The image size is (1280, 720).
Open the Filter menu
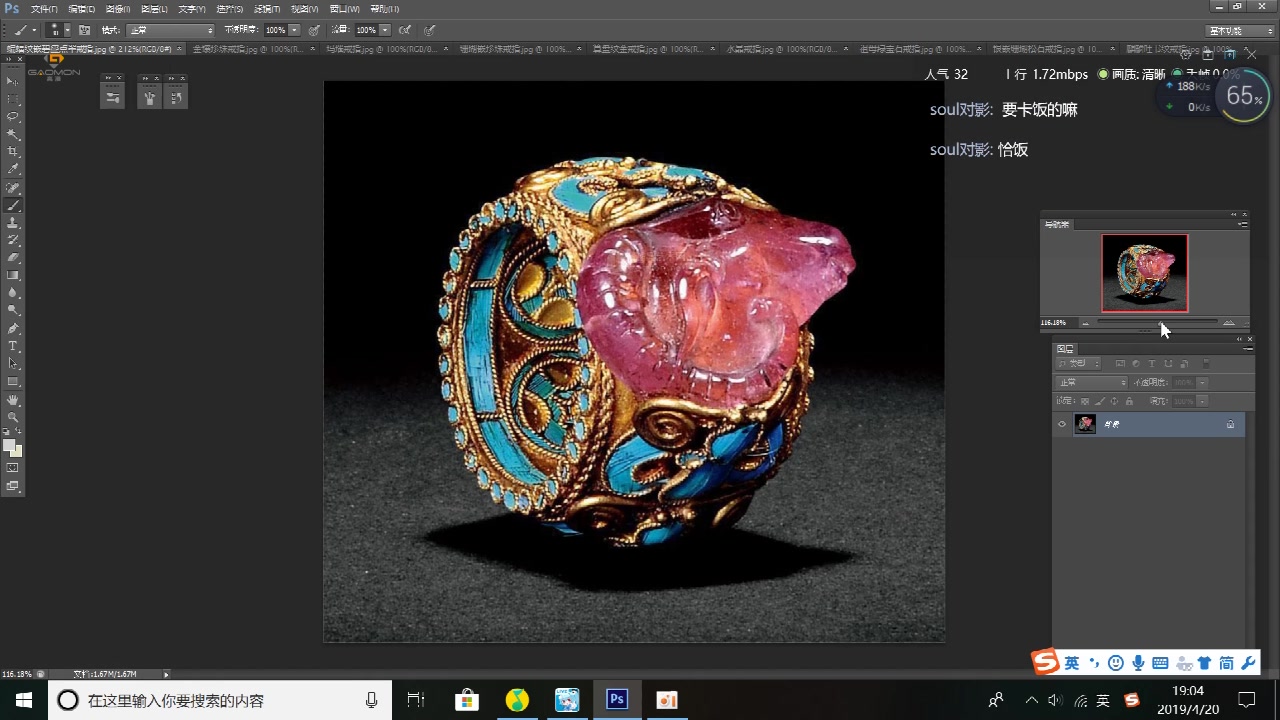click(267, 9)
